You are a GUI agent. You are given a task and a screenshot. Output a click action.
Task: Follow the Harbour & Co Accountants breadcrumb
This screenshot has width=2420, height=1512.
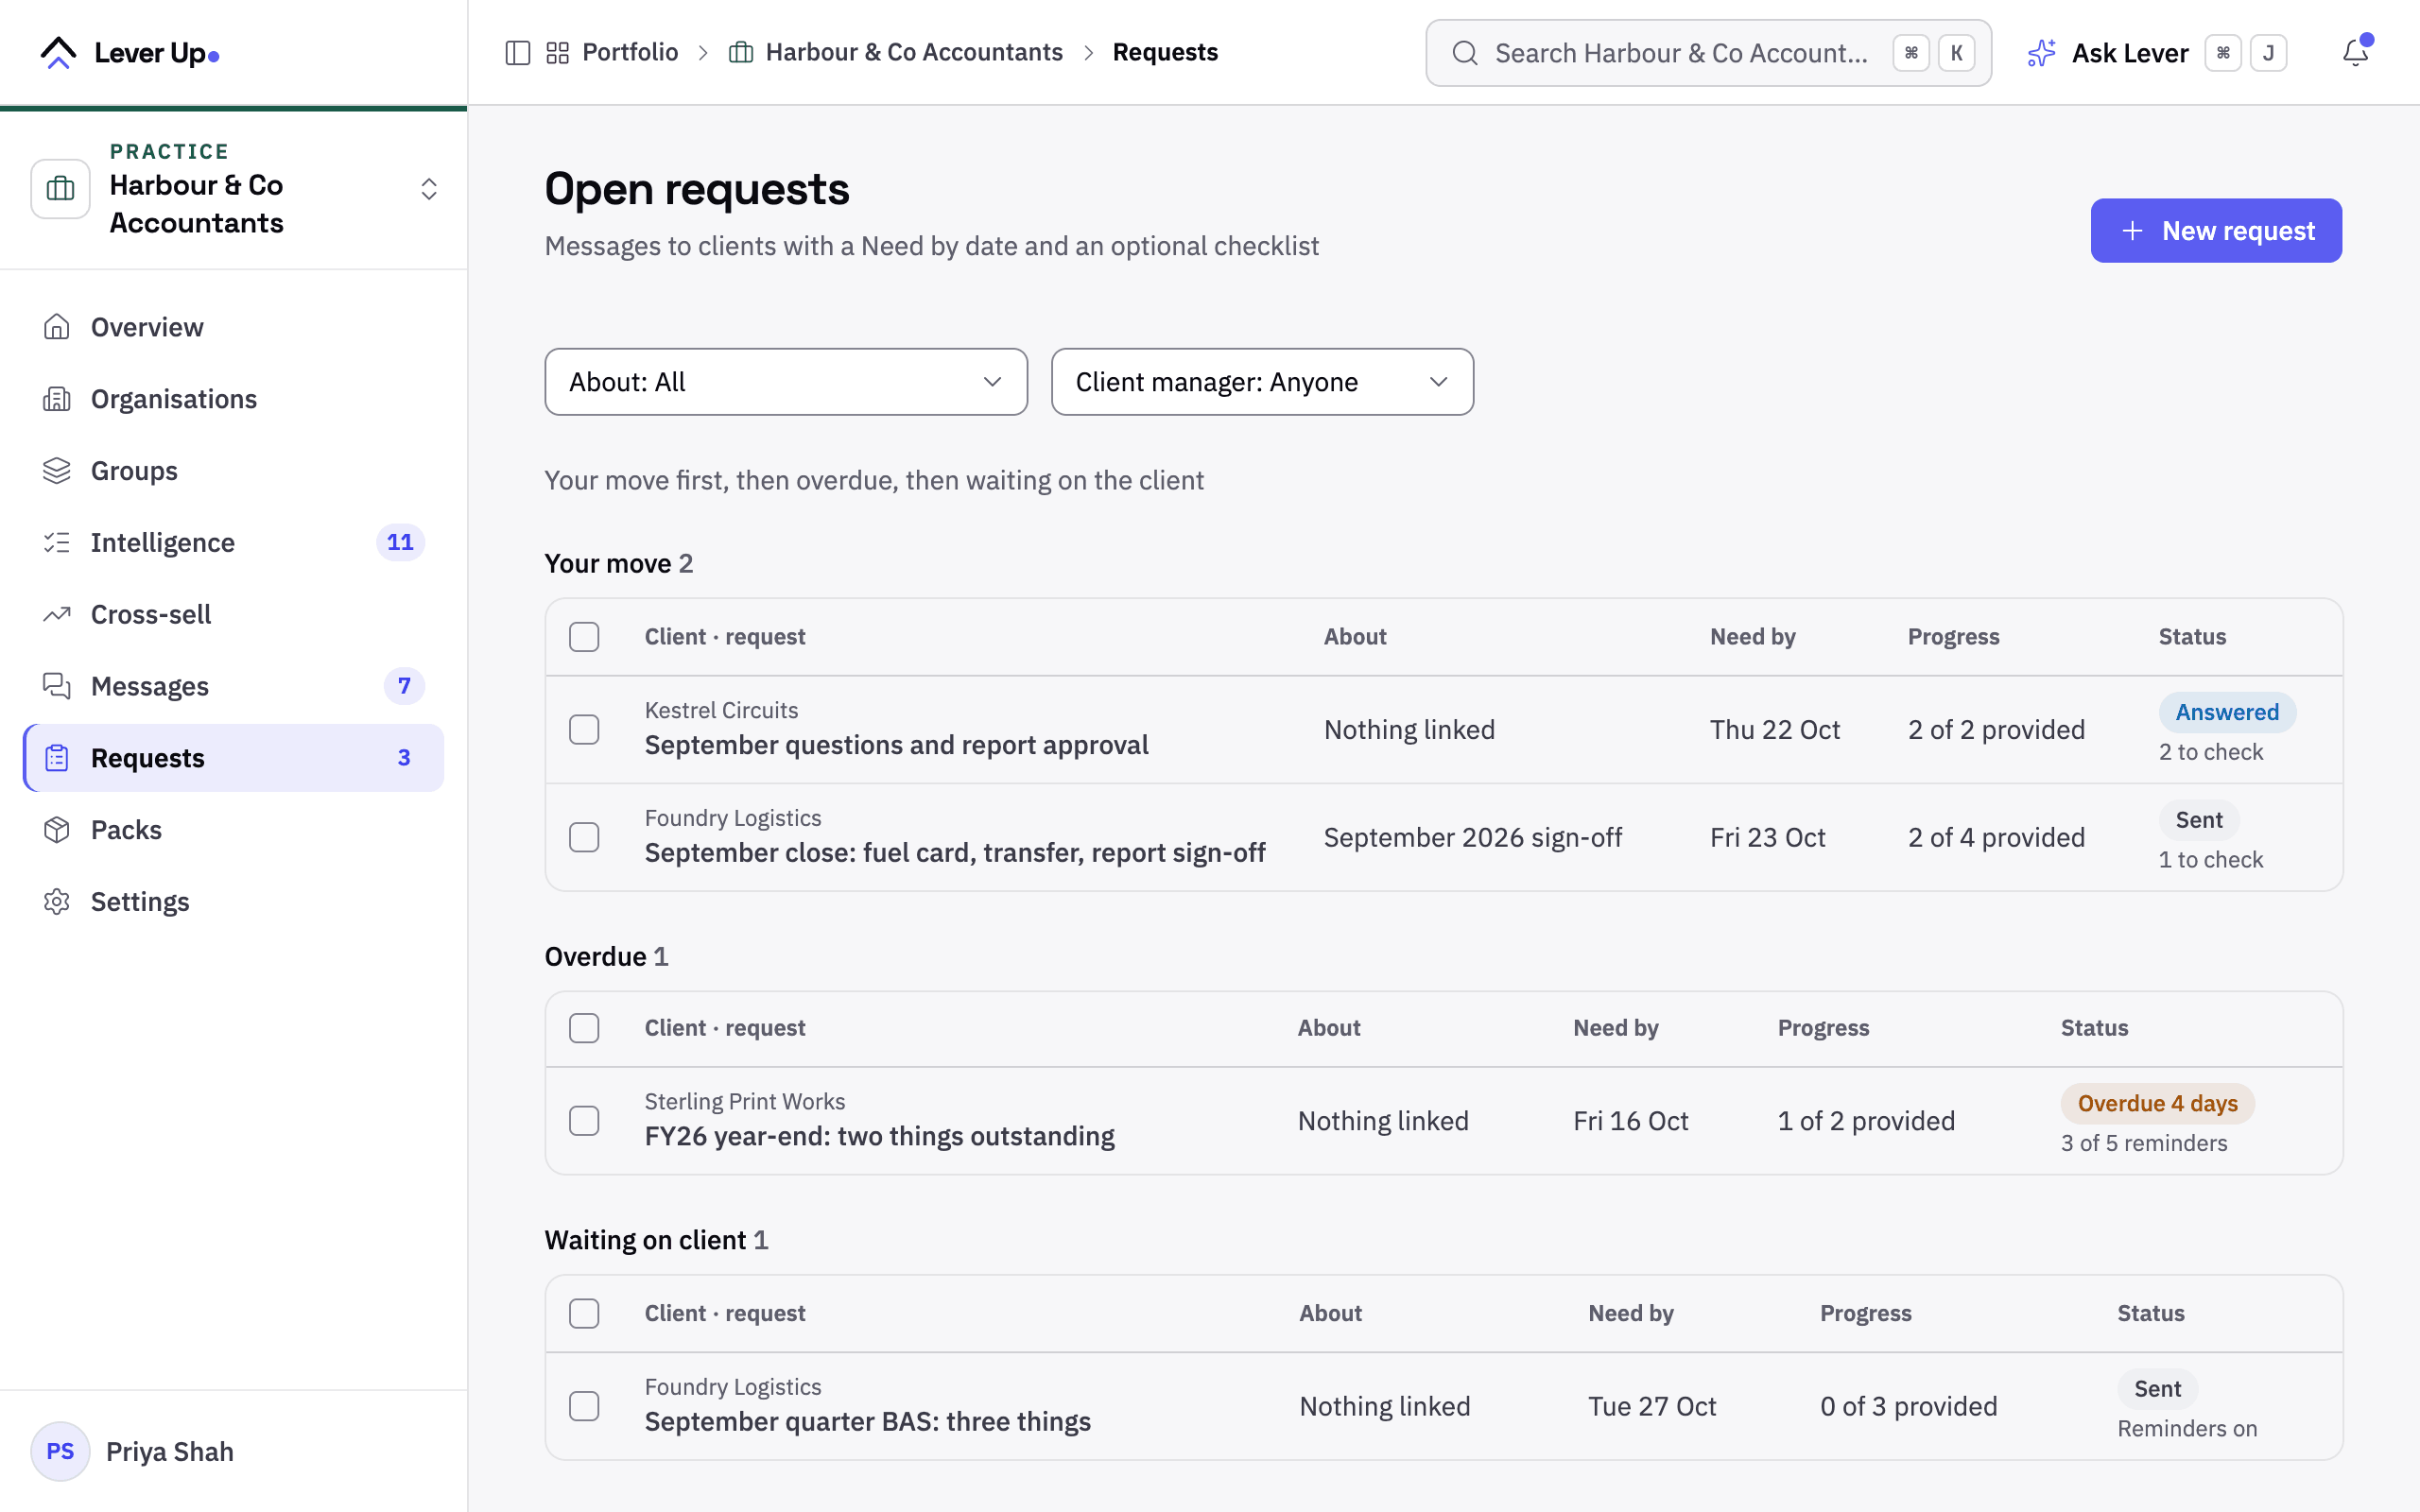tap(914, 52)
